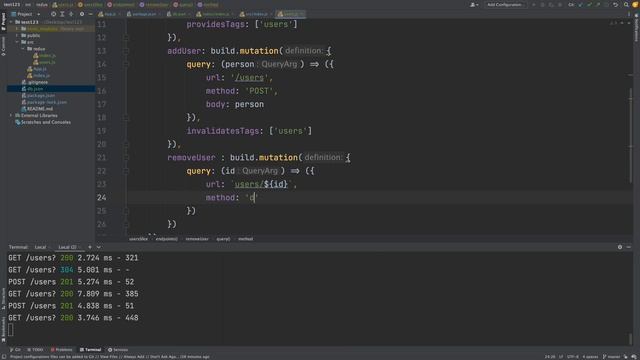
Task: Add a new terminal session with plus icon
Action: pyautogui.click(x=90, y=247)
